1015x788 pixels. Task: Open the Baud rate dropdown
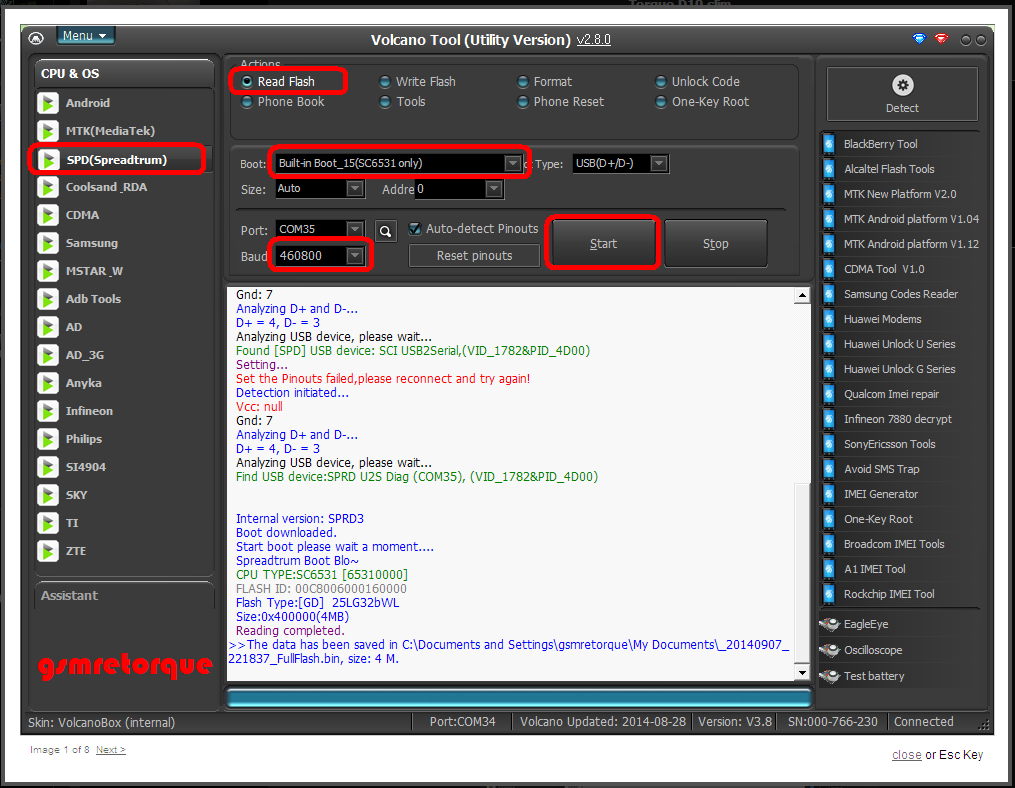click(355, 256)
